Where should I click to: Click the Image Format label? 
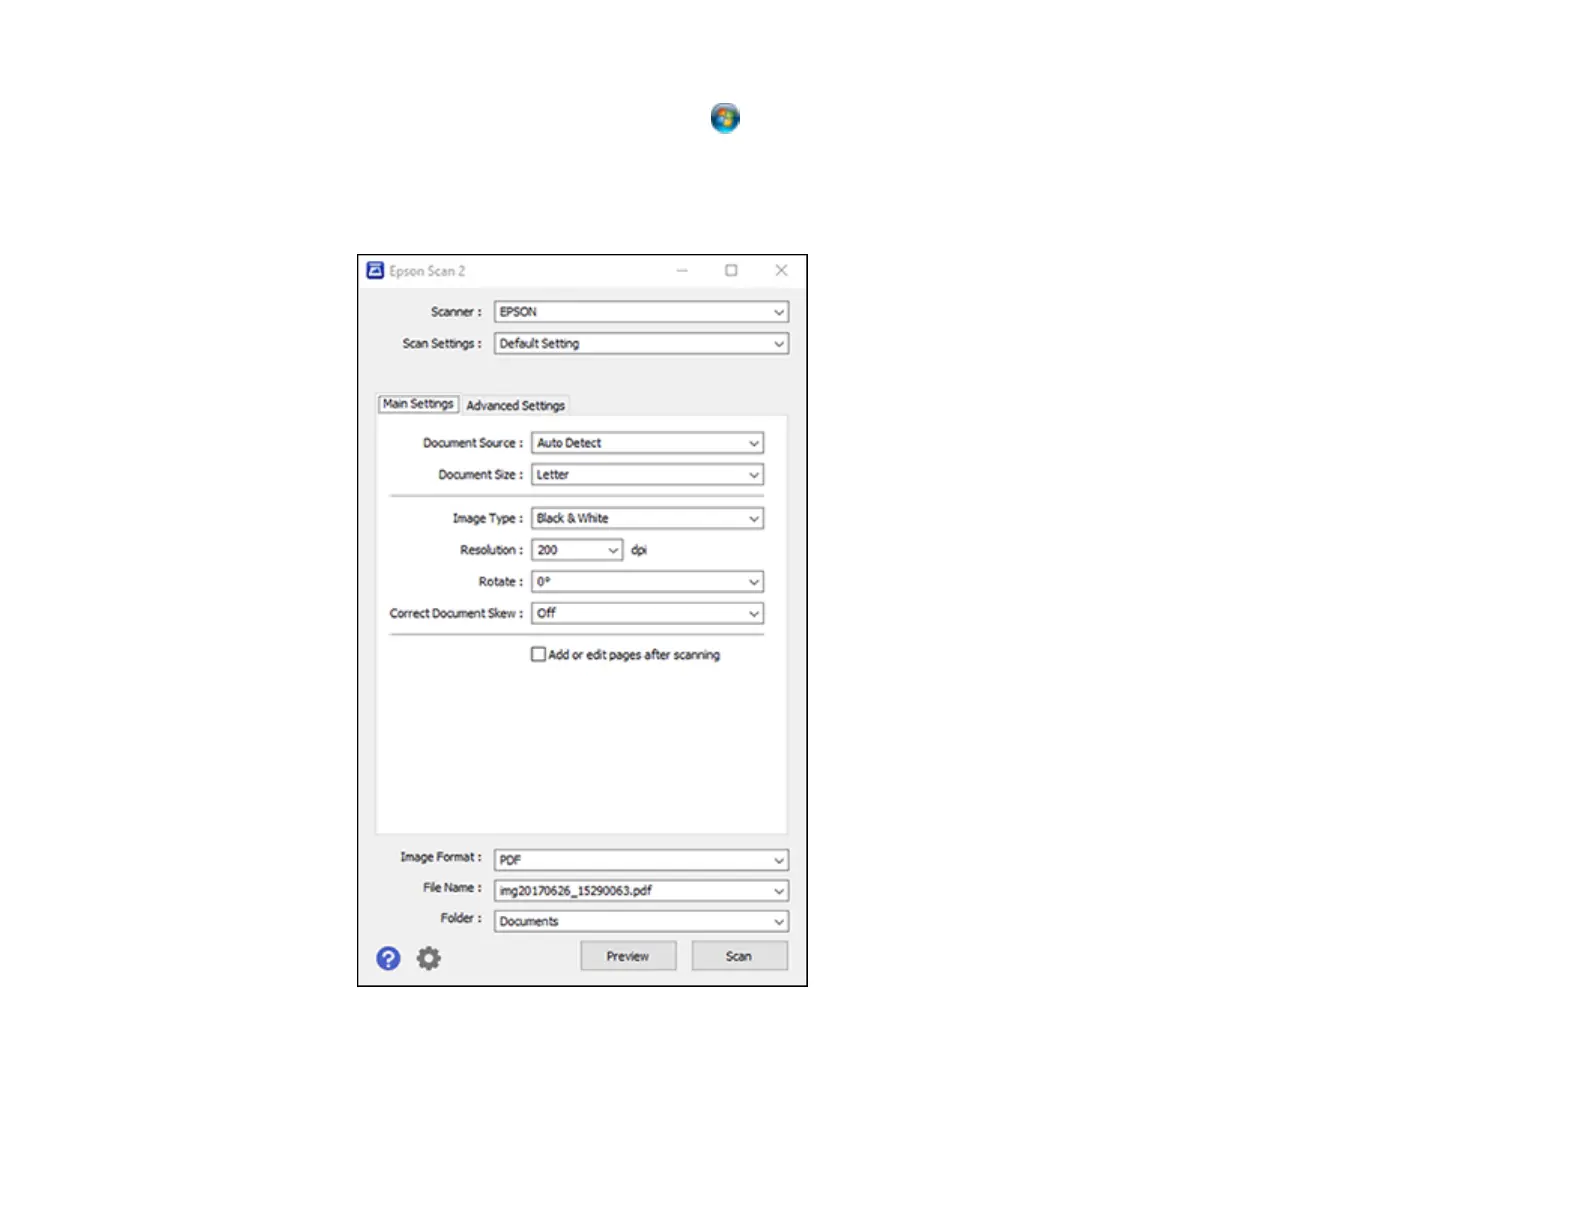click(441, 857)
